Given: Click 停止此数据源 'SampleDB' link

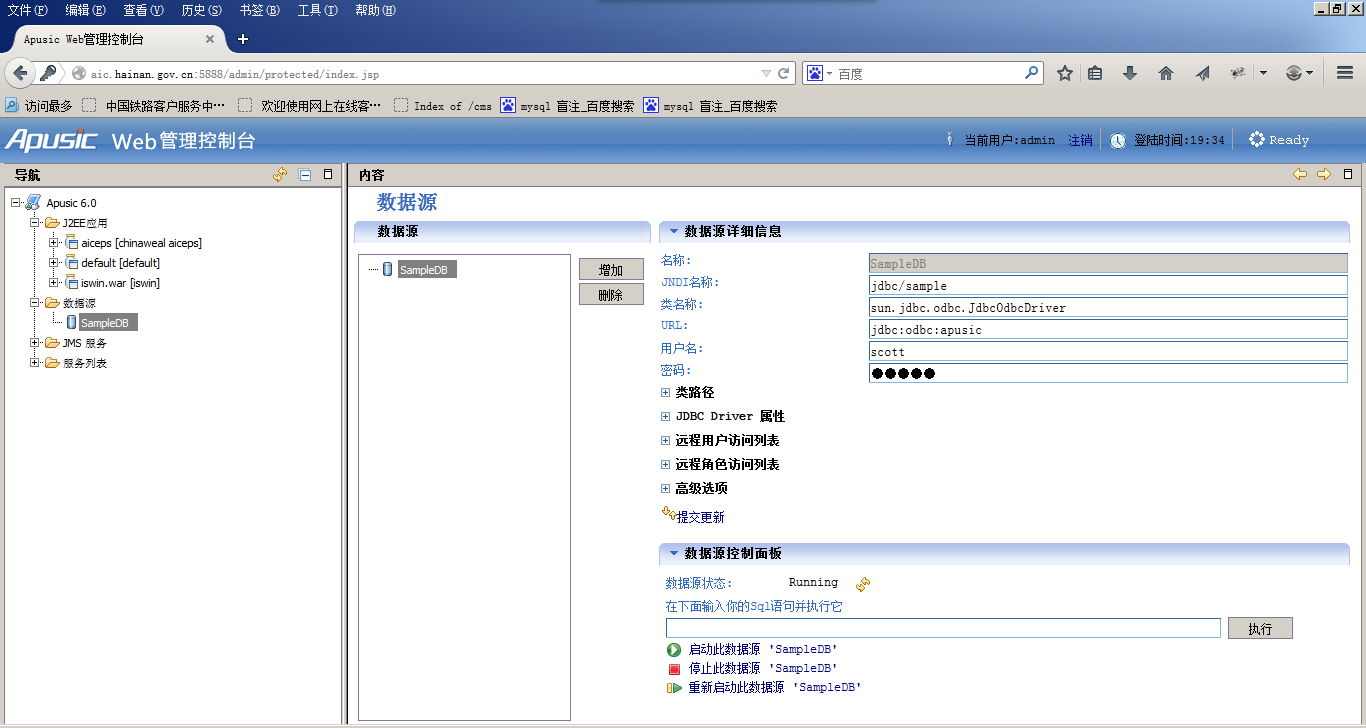Looking at the screenshot, I should (763, 668).
